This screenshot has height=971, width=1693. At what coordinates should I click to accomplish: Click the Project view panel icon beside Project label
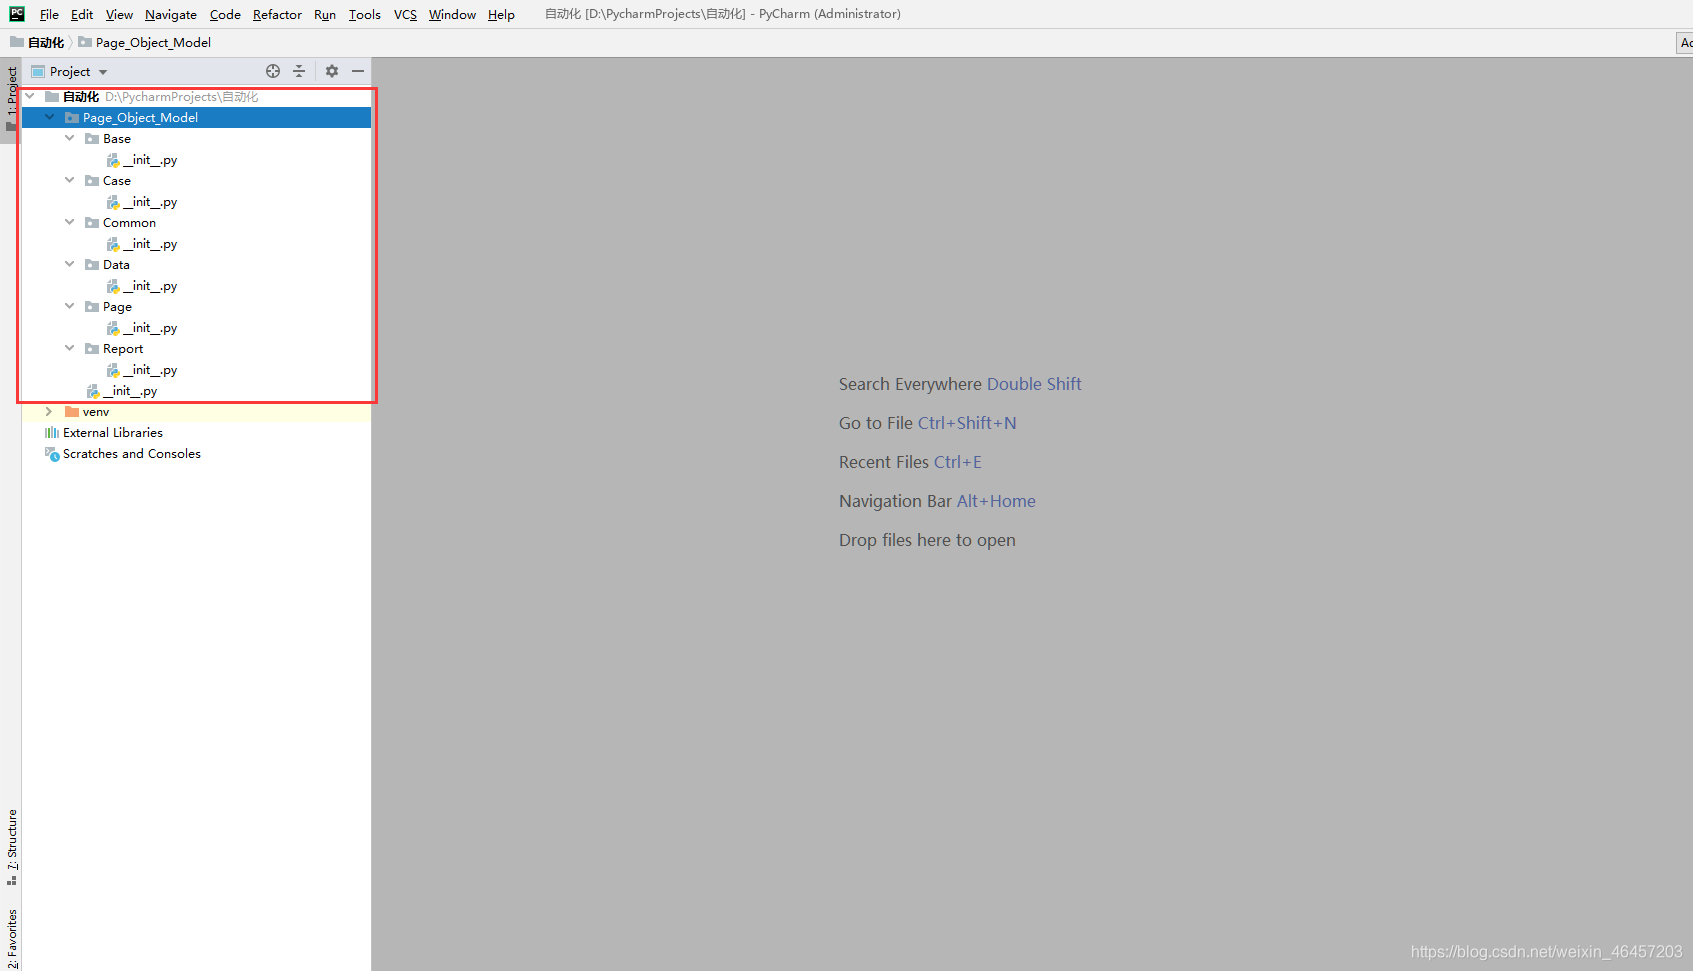click(38, 72)
